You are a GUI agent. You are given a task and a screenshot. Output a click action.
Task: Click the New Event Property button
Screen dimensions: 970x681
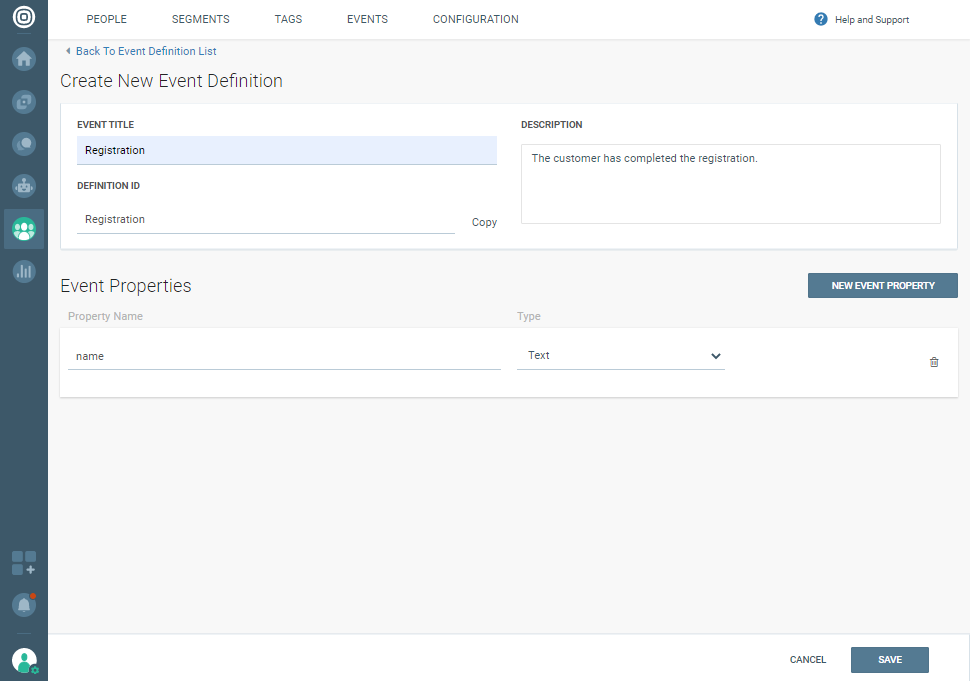click(x=882, y=286)
